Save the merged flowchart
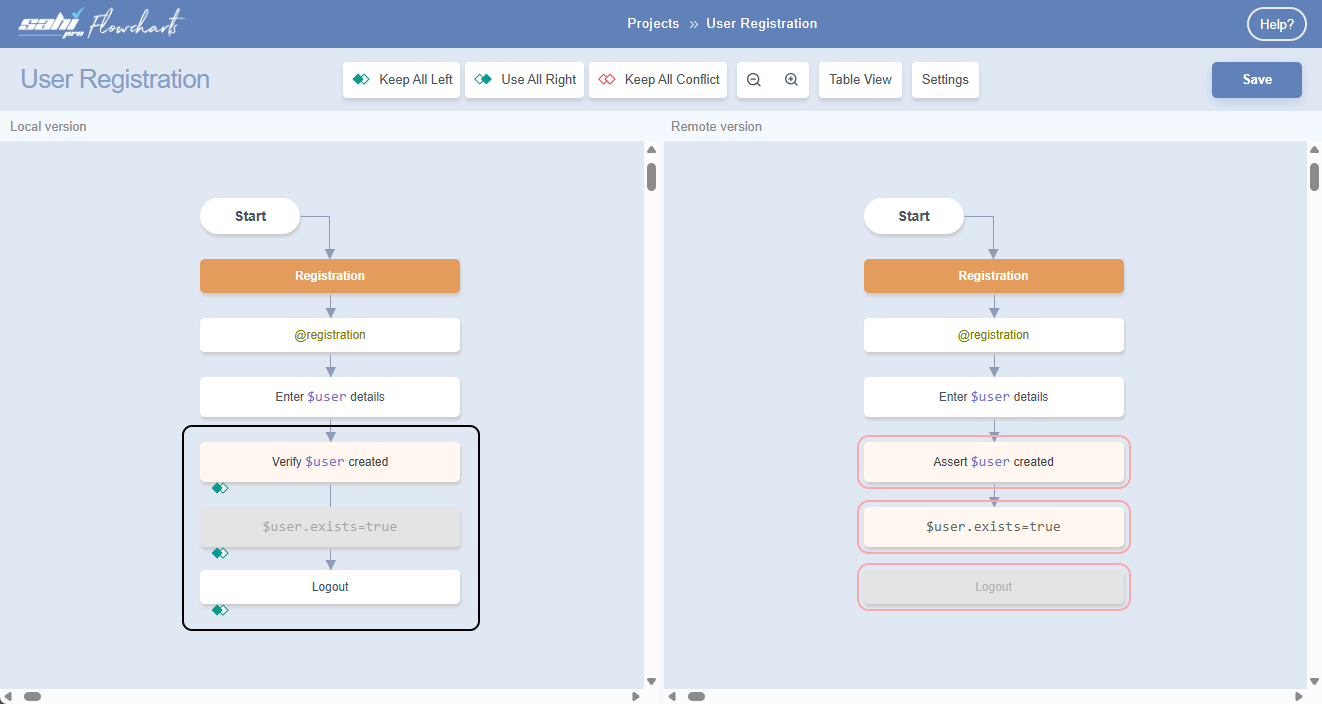Viewport: 1322px width, 704px height. click(1256, 80)
